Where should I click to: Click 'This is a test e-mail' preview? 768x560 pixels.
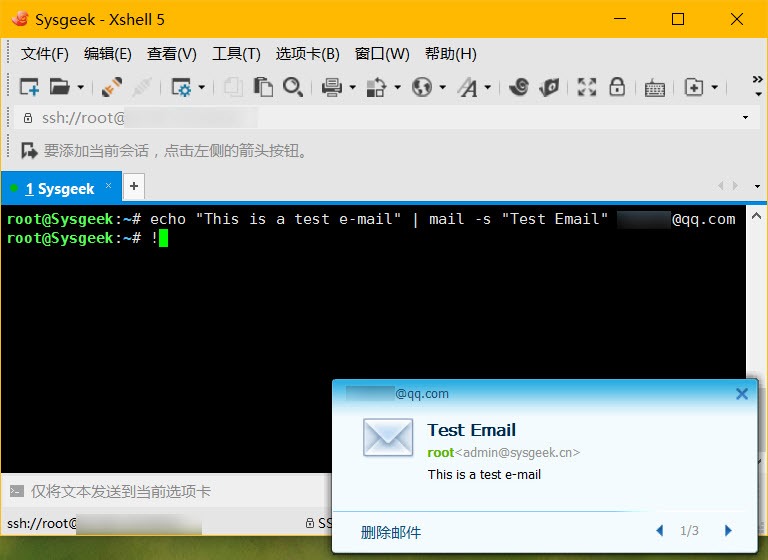pyautogui.click(x=484, y=474)
